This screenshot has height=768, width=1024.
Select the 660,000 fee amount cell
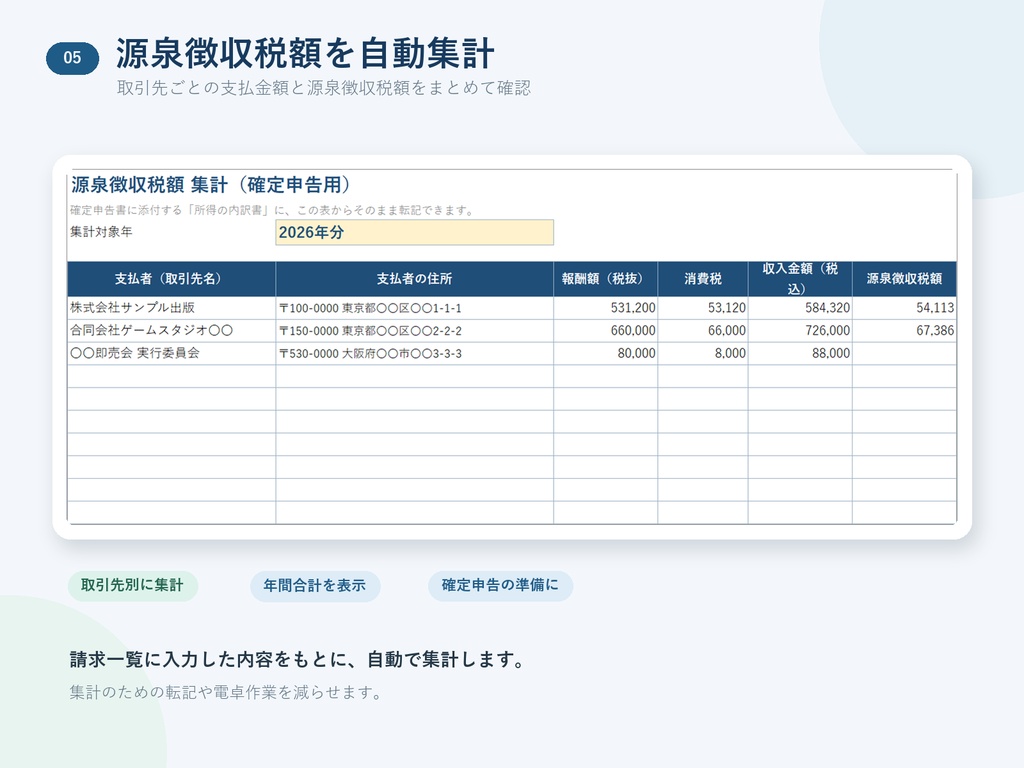(x=605, y=330)
